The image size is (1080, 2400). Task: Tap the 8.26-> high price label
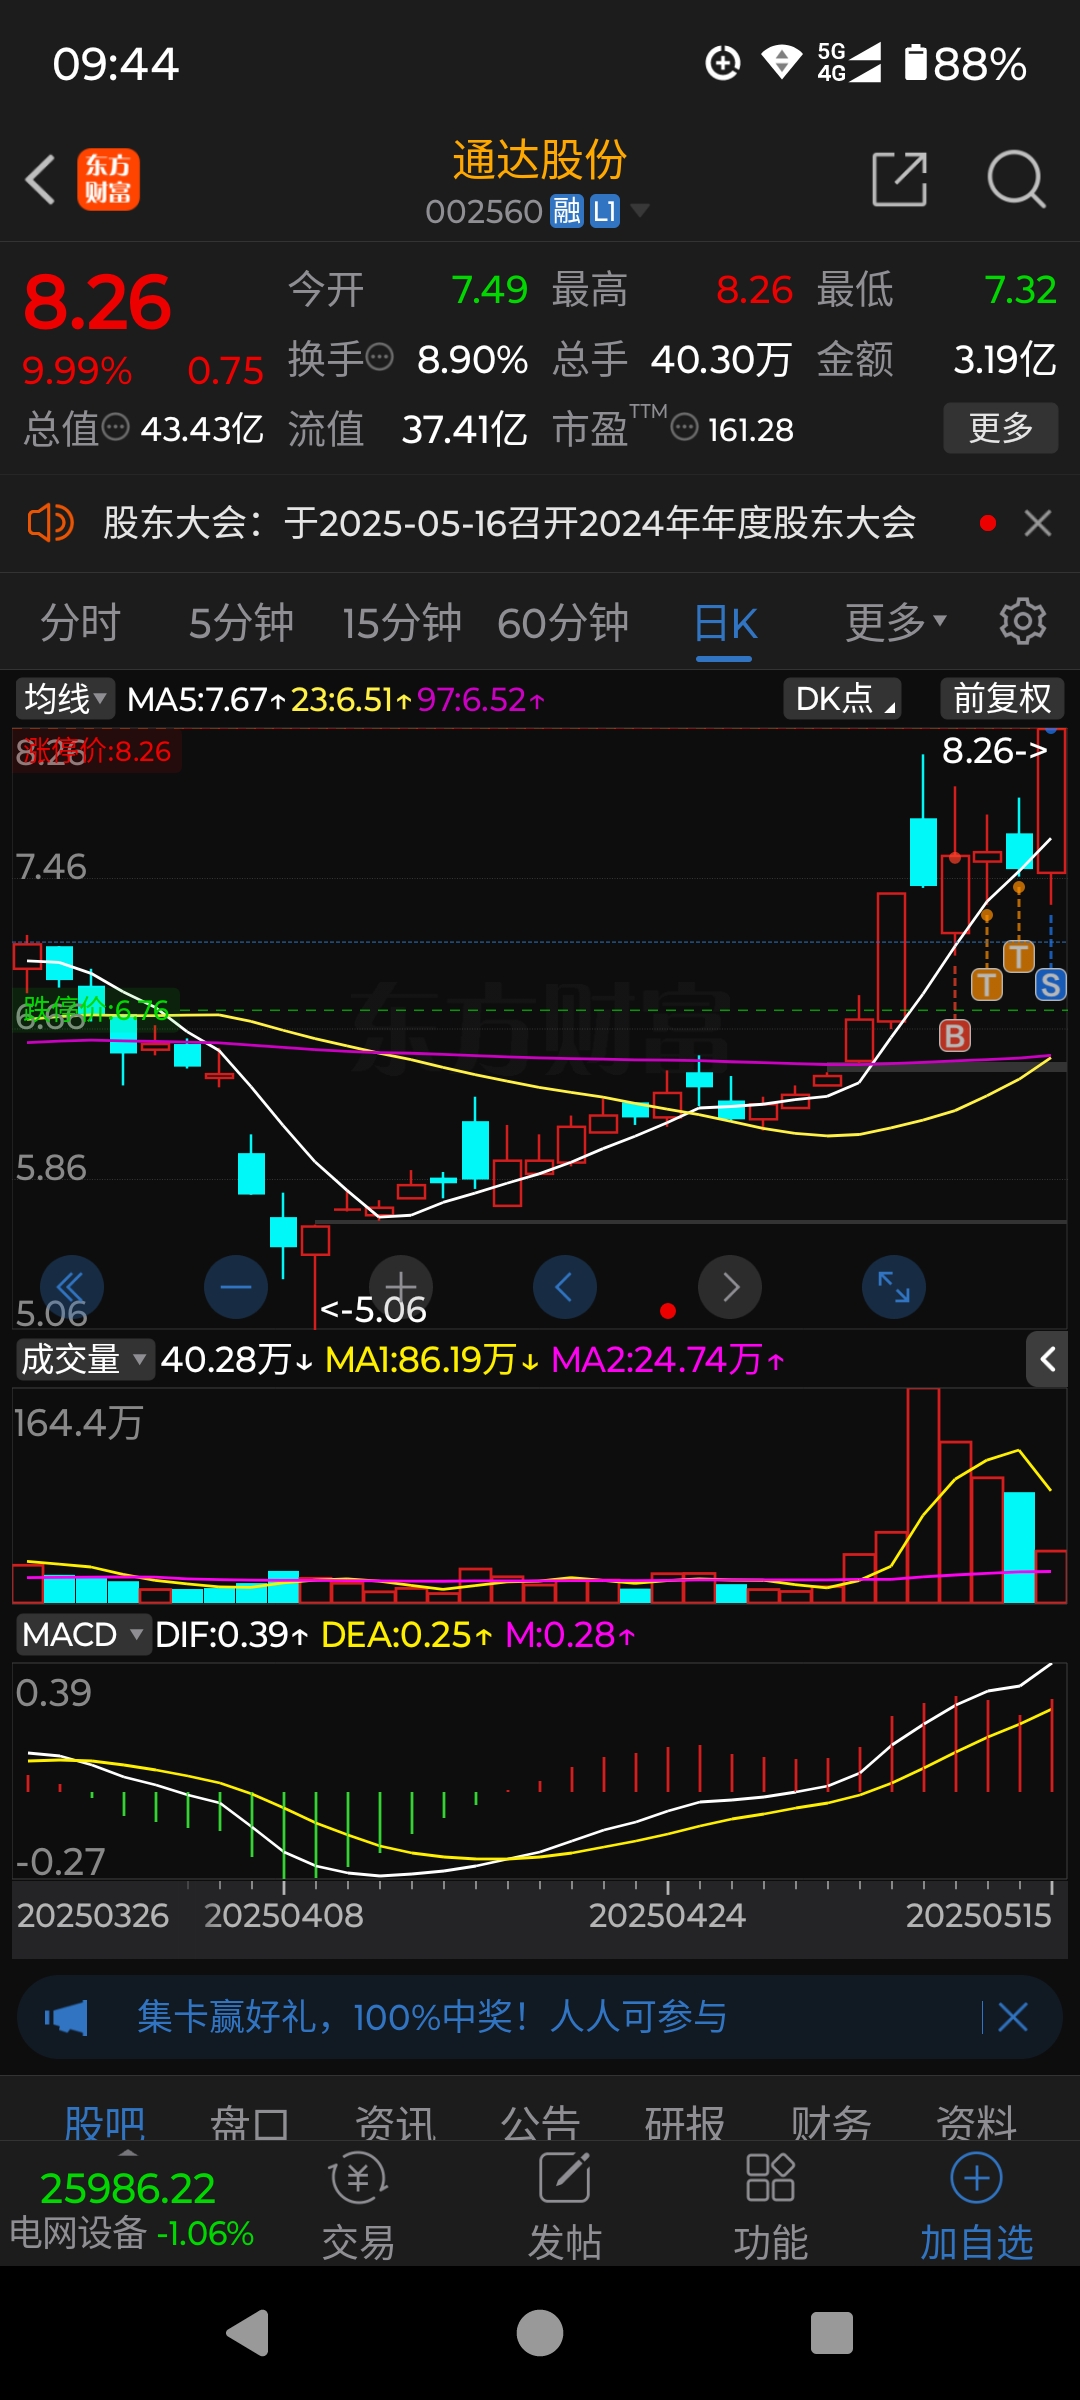point(995,751)
